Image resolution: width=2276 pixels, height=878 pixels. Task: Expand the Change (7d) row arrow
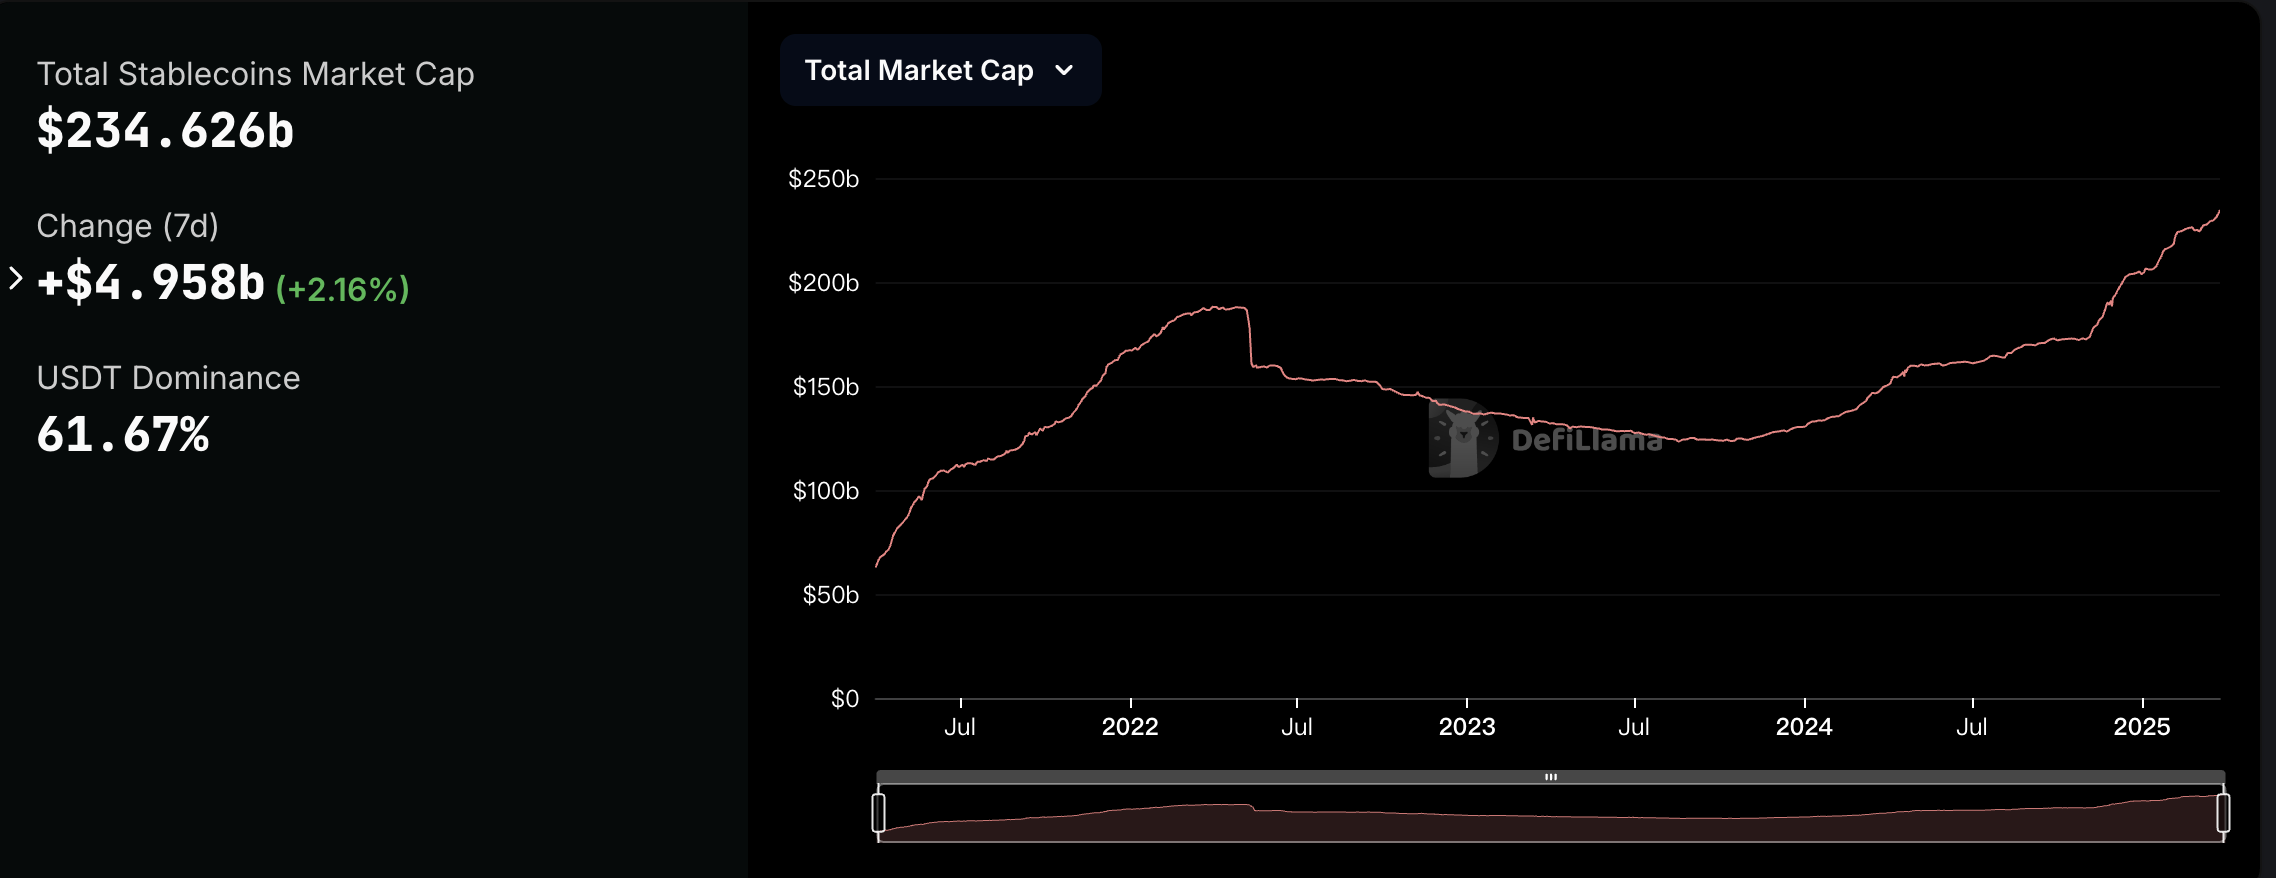point(15,278)
